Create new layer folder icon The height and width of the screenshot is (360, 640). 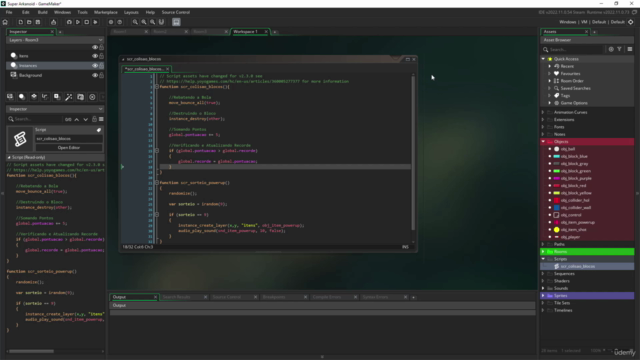point(80,97)
